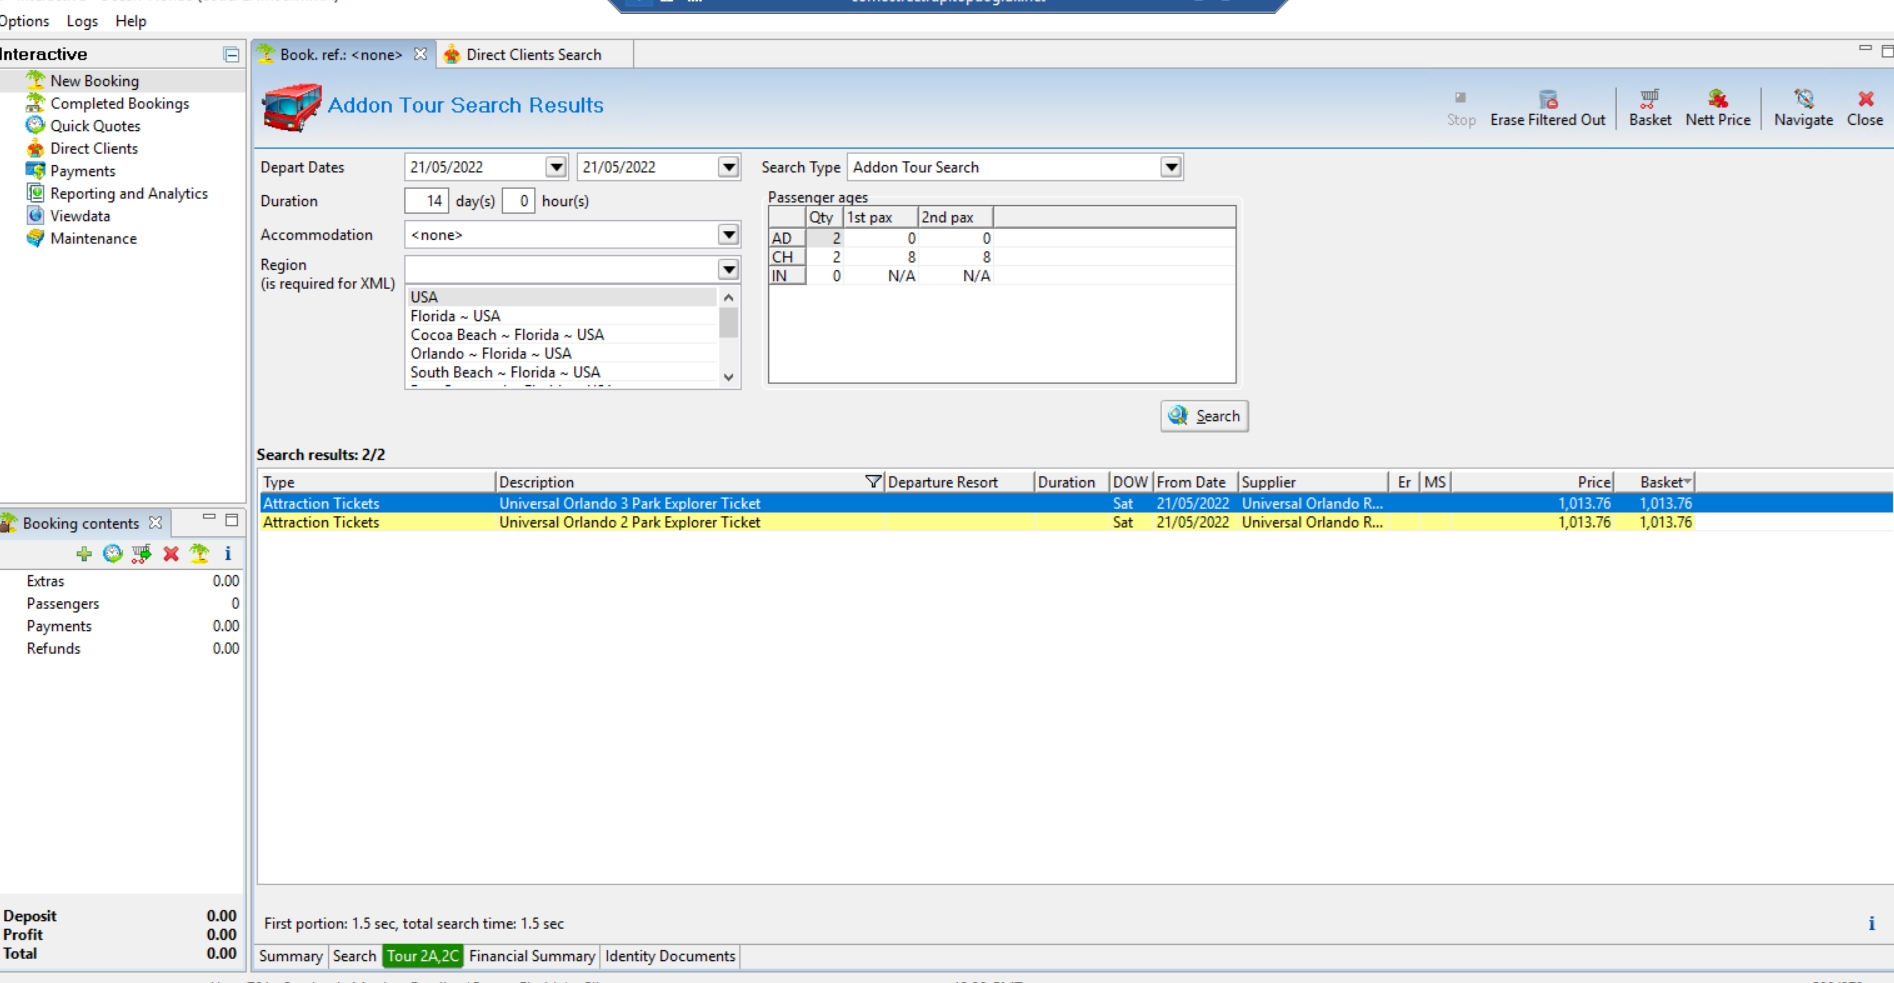Expand the Search Type dropdown
The image size is (1894, 983).
tap(1171, 167)
